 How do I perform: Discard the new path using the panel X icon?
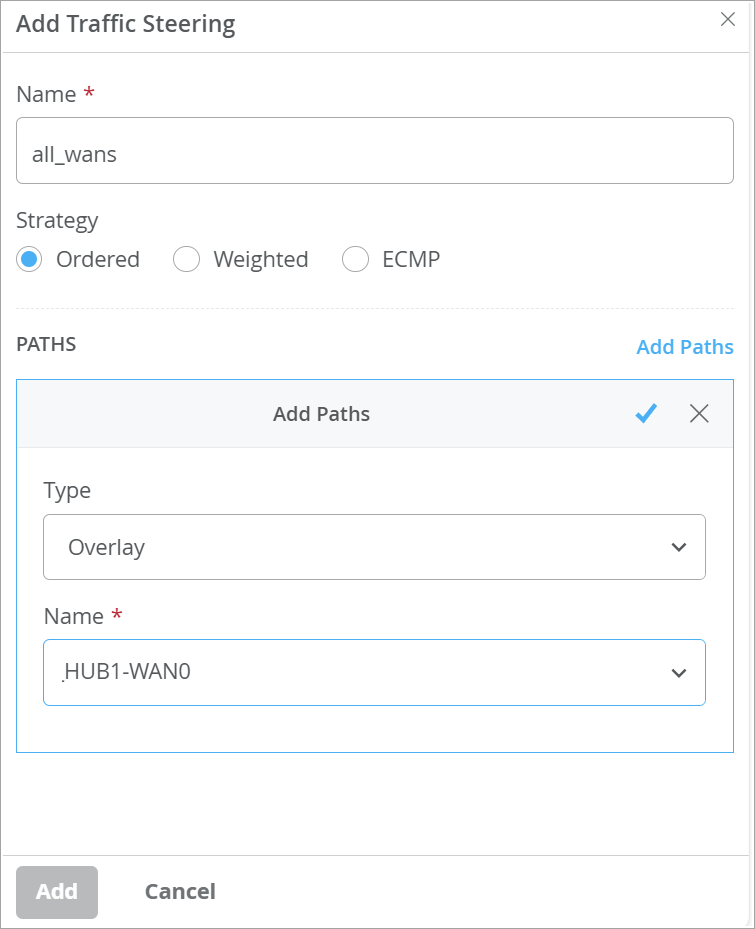coord(699,414)
